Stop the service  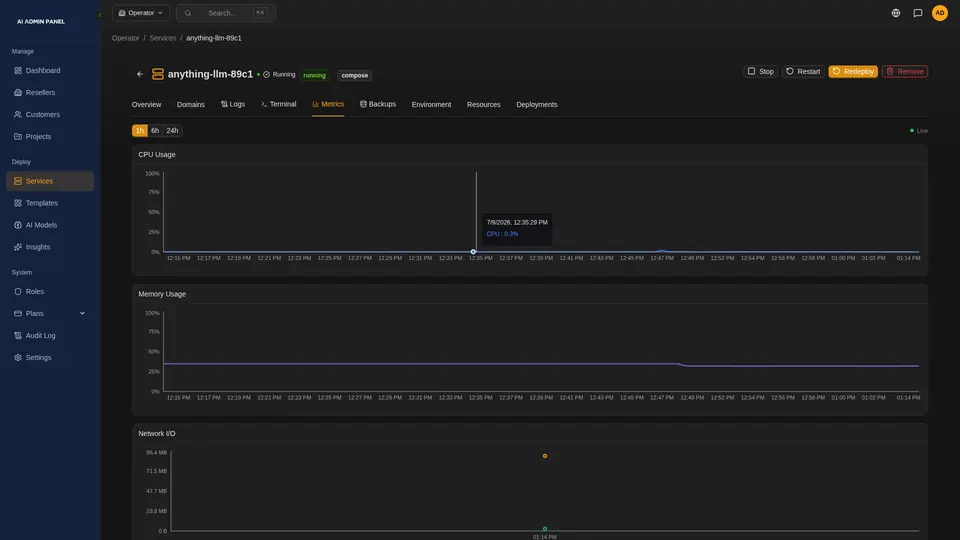tap(760, 72)
